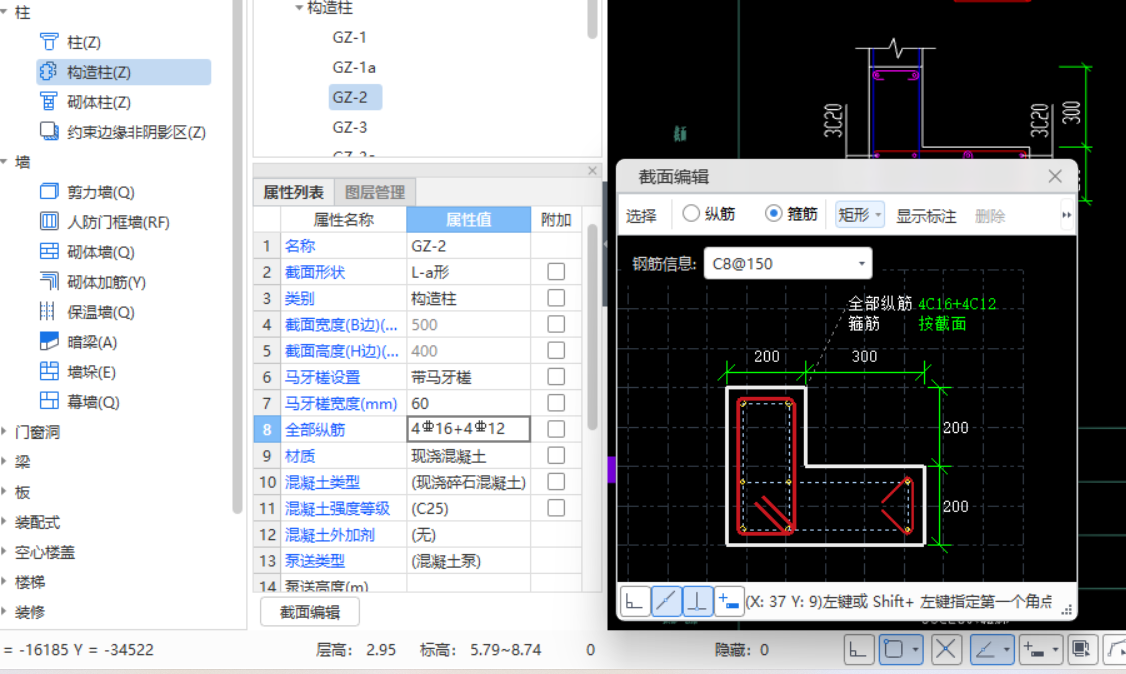Collapse the 构造柱 component list node

pyautogui.click(x=299, y=8)
